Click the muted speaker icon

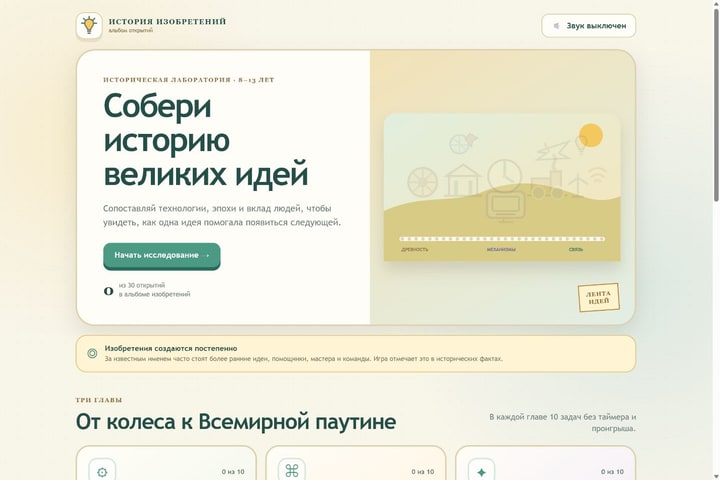[x=556, y=26]
